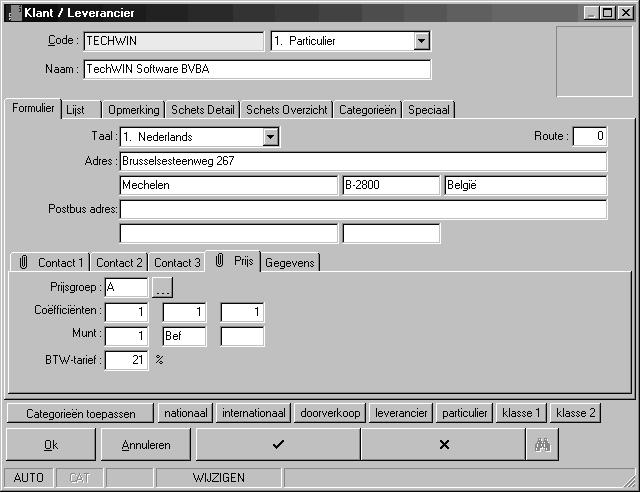Screen dimensions: 640x493
Task: Click the Postbus adres field
Action: coord(363,209)
